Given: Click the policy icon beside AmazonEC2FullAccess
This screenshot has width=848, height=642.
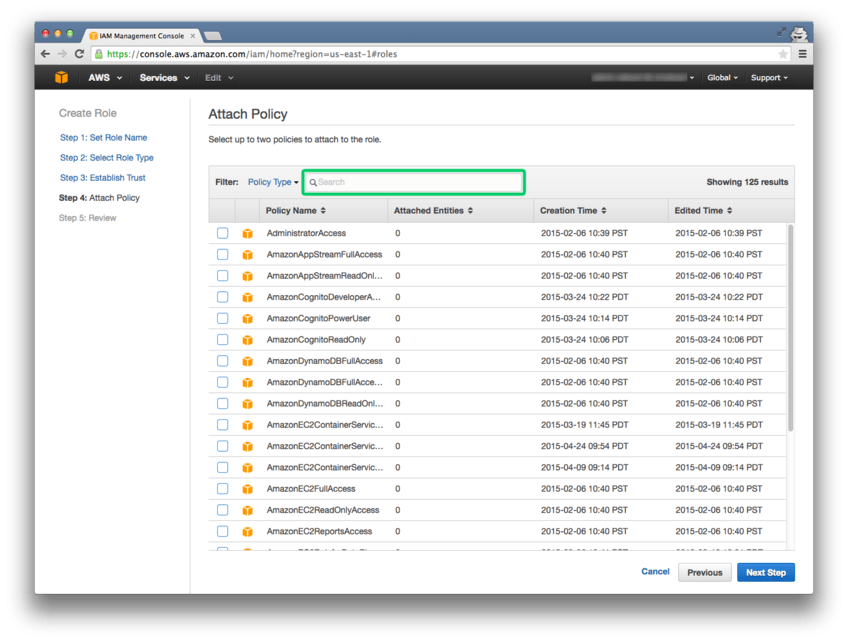Looking at the screenshot, I should (x=248, y=489).
